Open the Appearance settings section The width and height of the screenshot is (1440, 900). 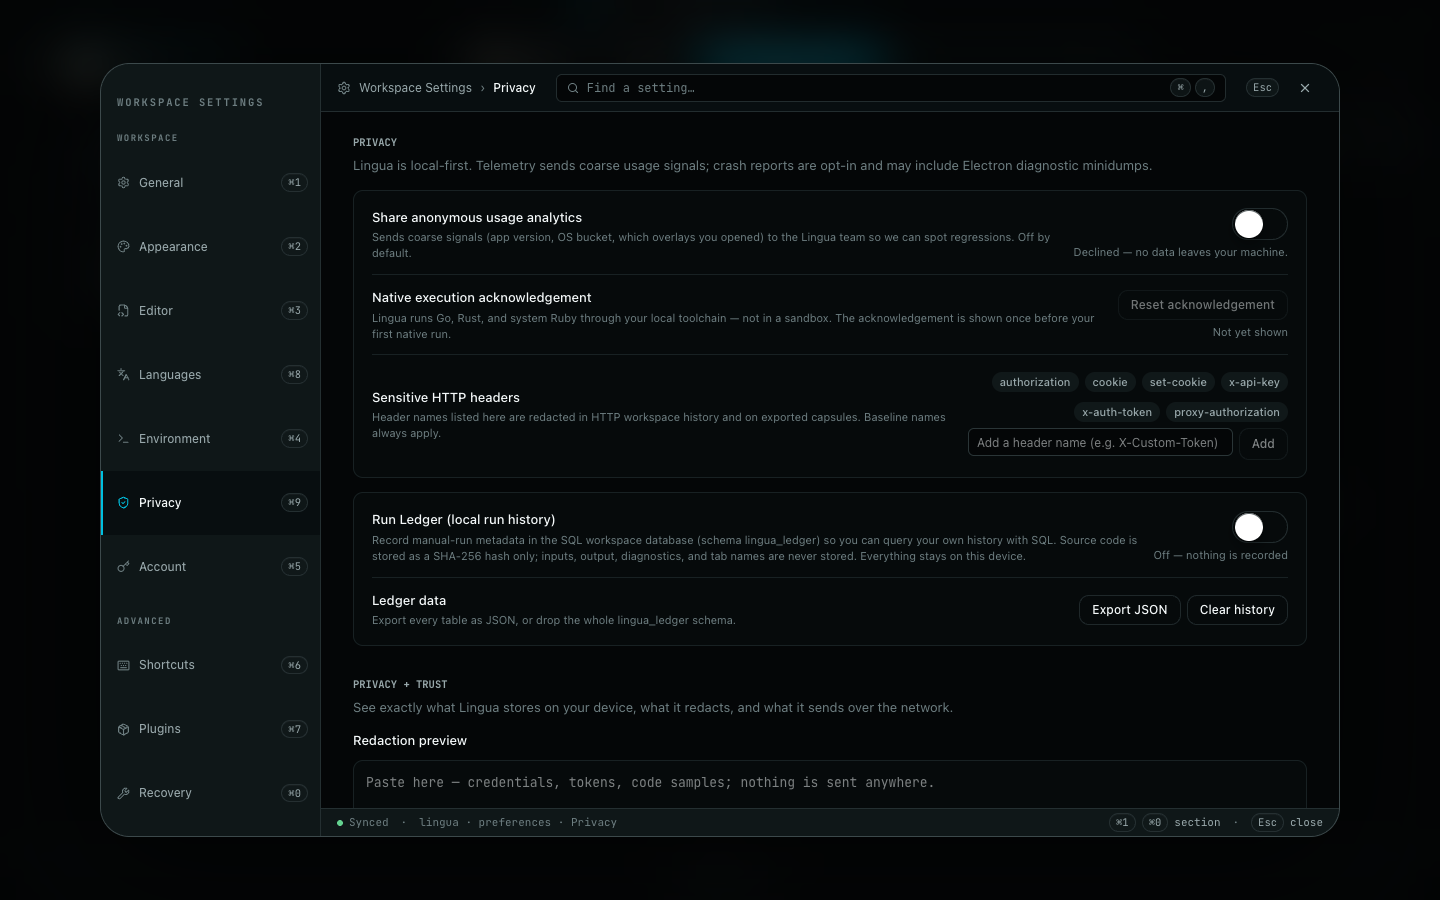click(x=211, y=247)
